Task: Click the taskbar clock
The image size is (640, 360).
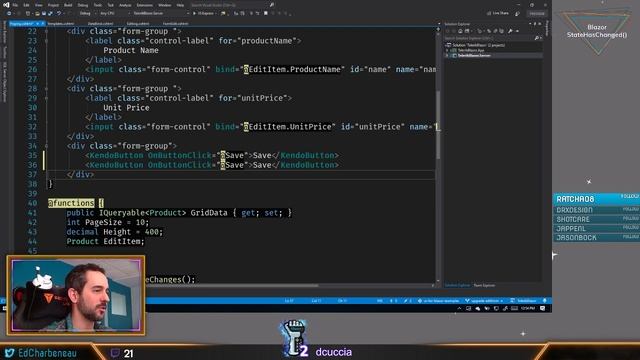Action: pos(528,309)
